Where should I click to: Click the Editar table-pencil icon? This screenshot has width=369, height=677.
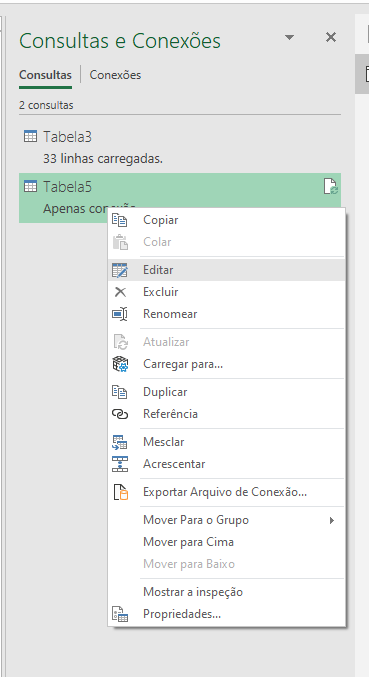pos(120,270)
